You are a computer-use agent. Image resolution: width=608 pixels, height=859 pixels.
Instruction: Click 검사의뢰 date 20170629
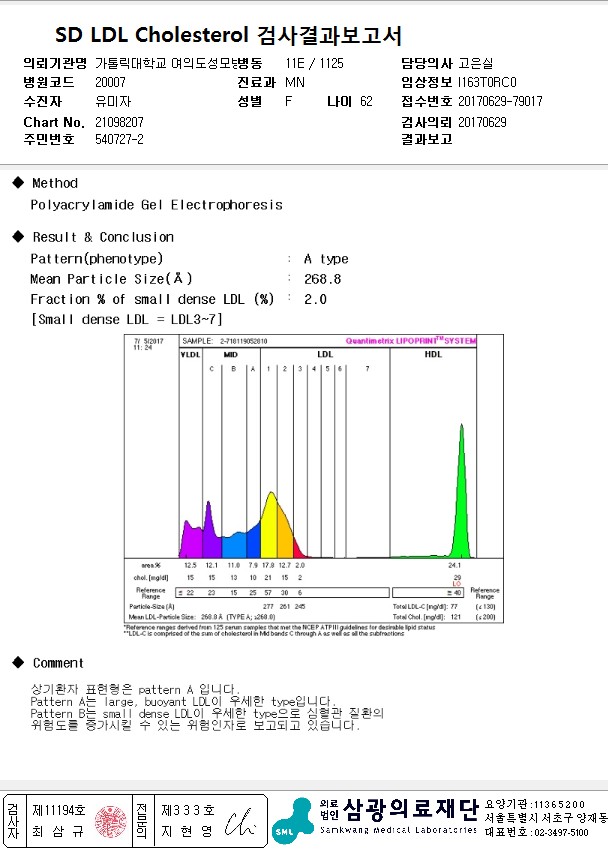pyautogui.click(x=482, y=122)
